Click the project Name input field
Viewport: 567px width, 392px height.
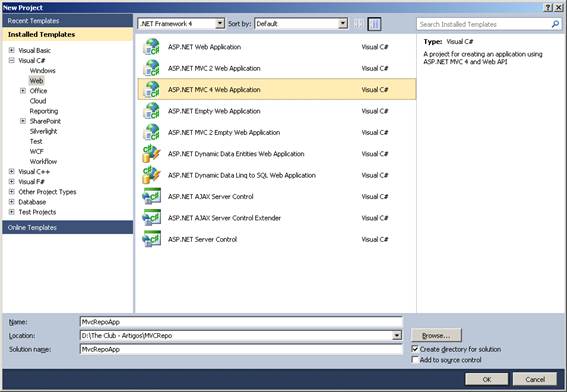pyautogui.click(x=241, y=322)
